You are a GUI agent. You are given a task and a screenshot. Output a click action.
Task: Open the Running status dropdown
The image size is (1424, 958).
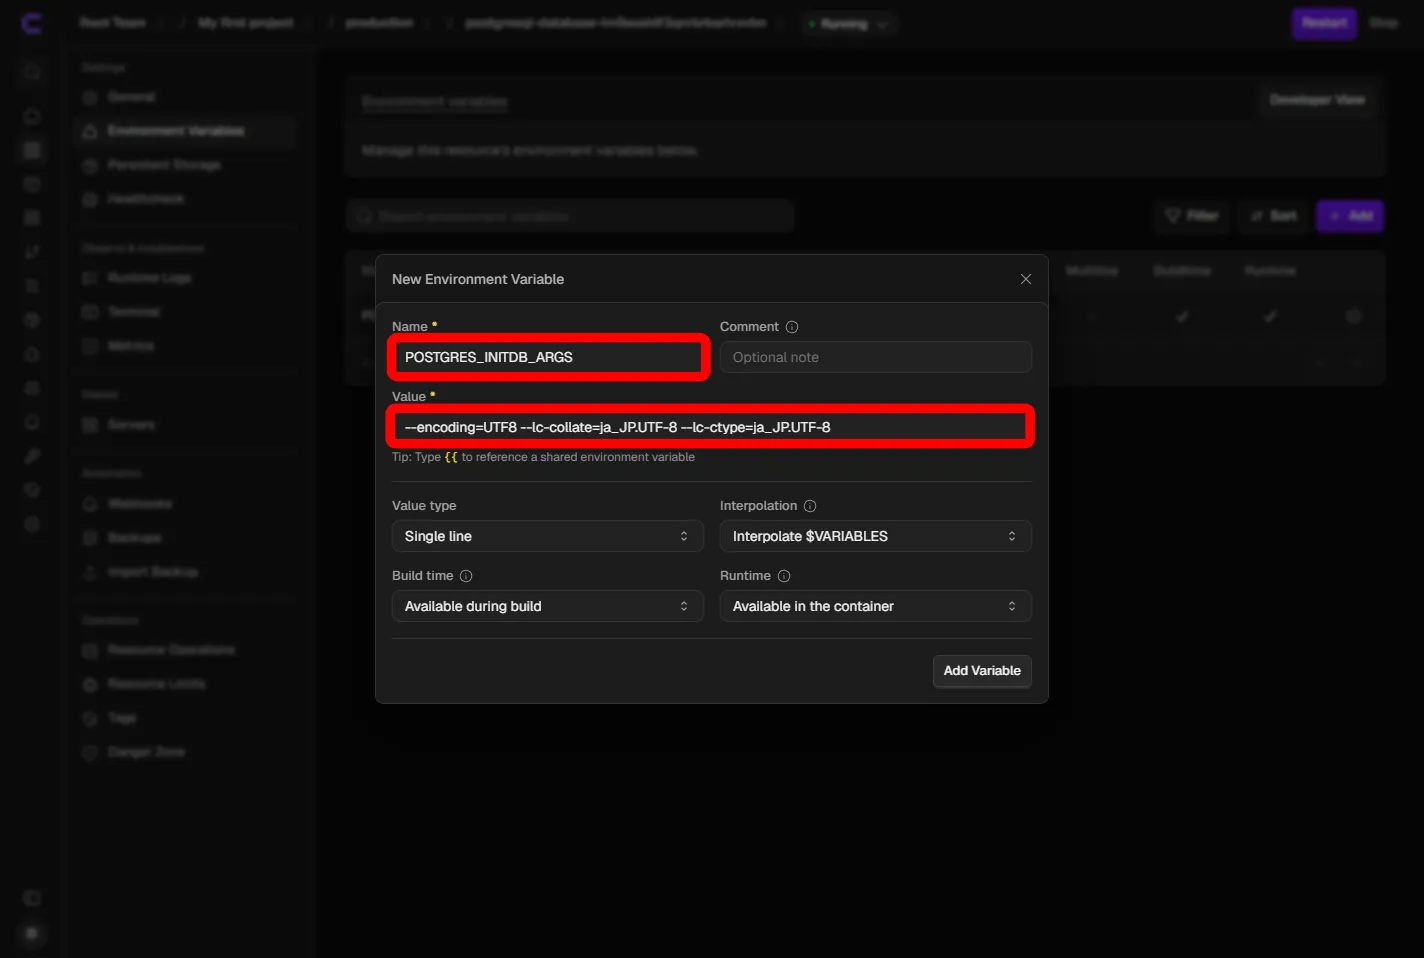point(848,24)
